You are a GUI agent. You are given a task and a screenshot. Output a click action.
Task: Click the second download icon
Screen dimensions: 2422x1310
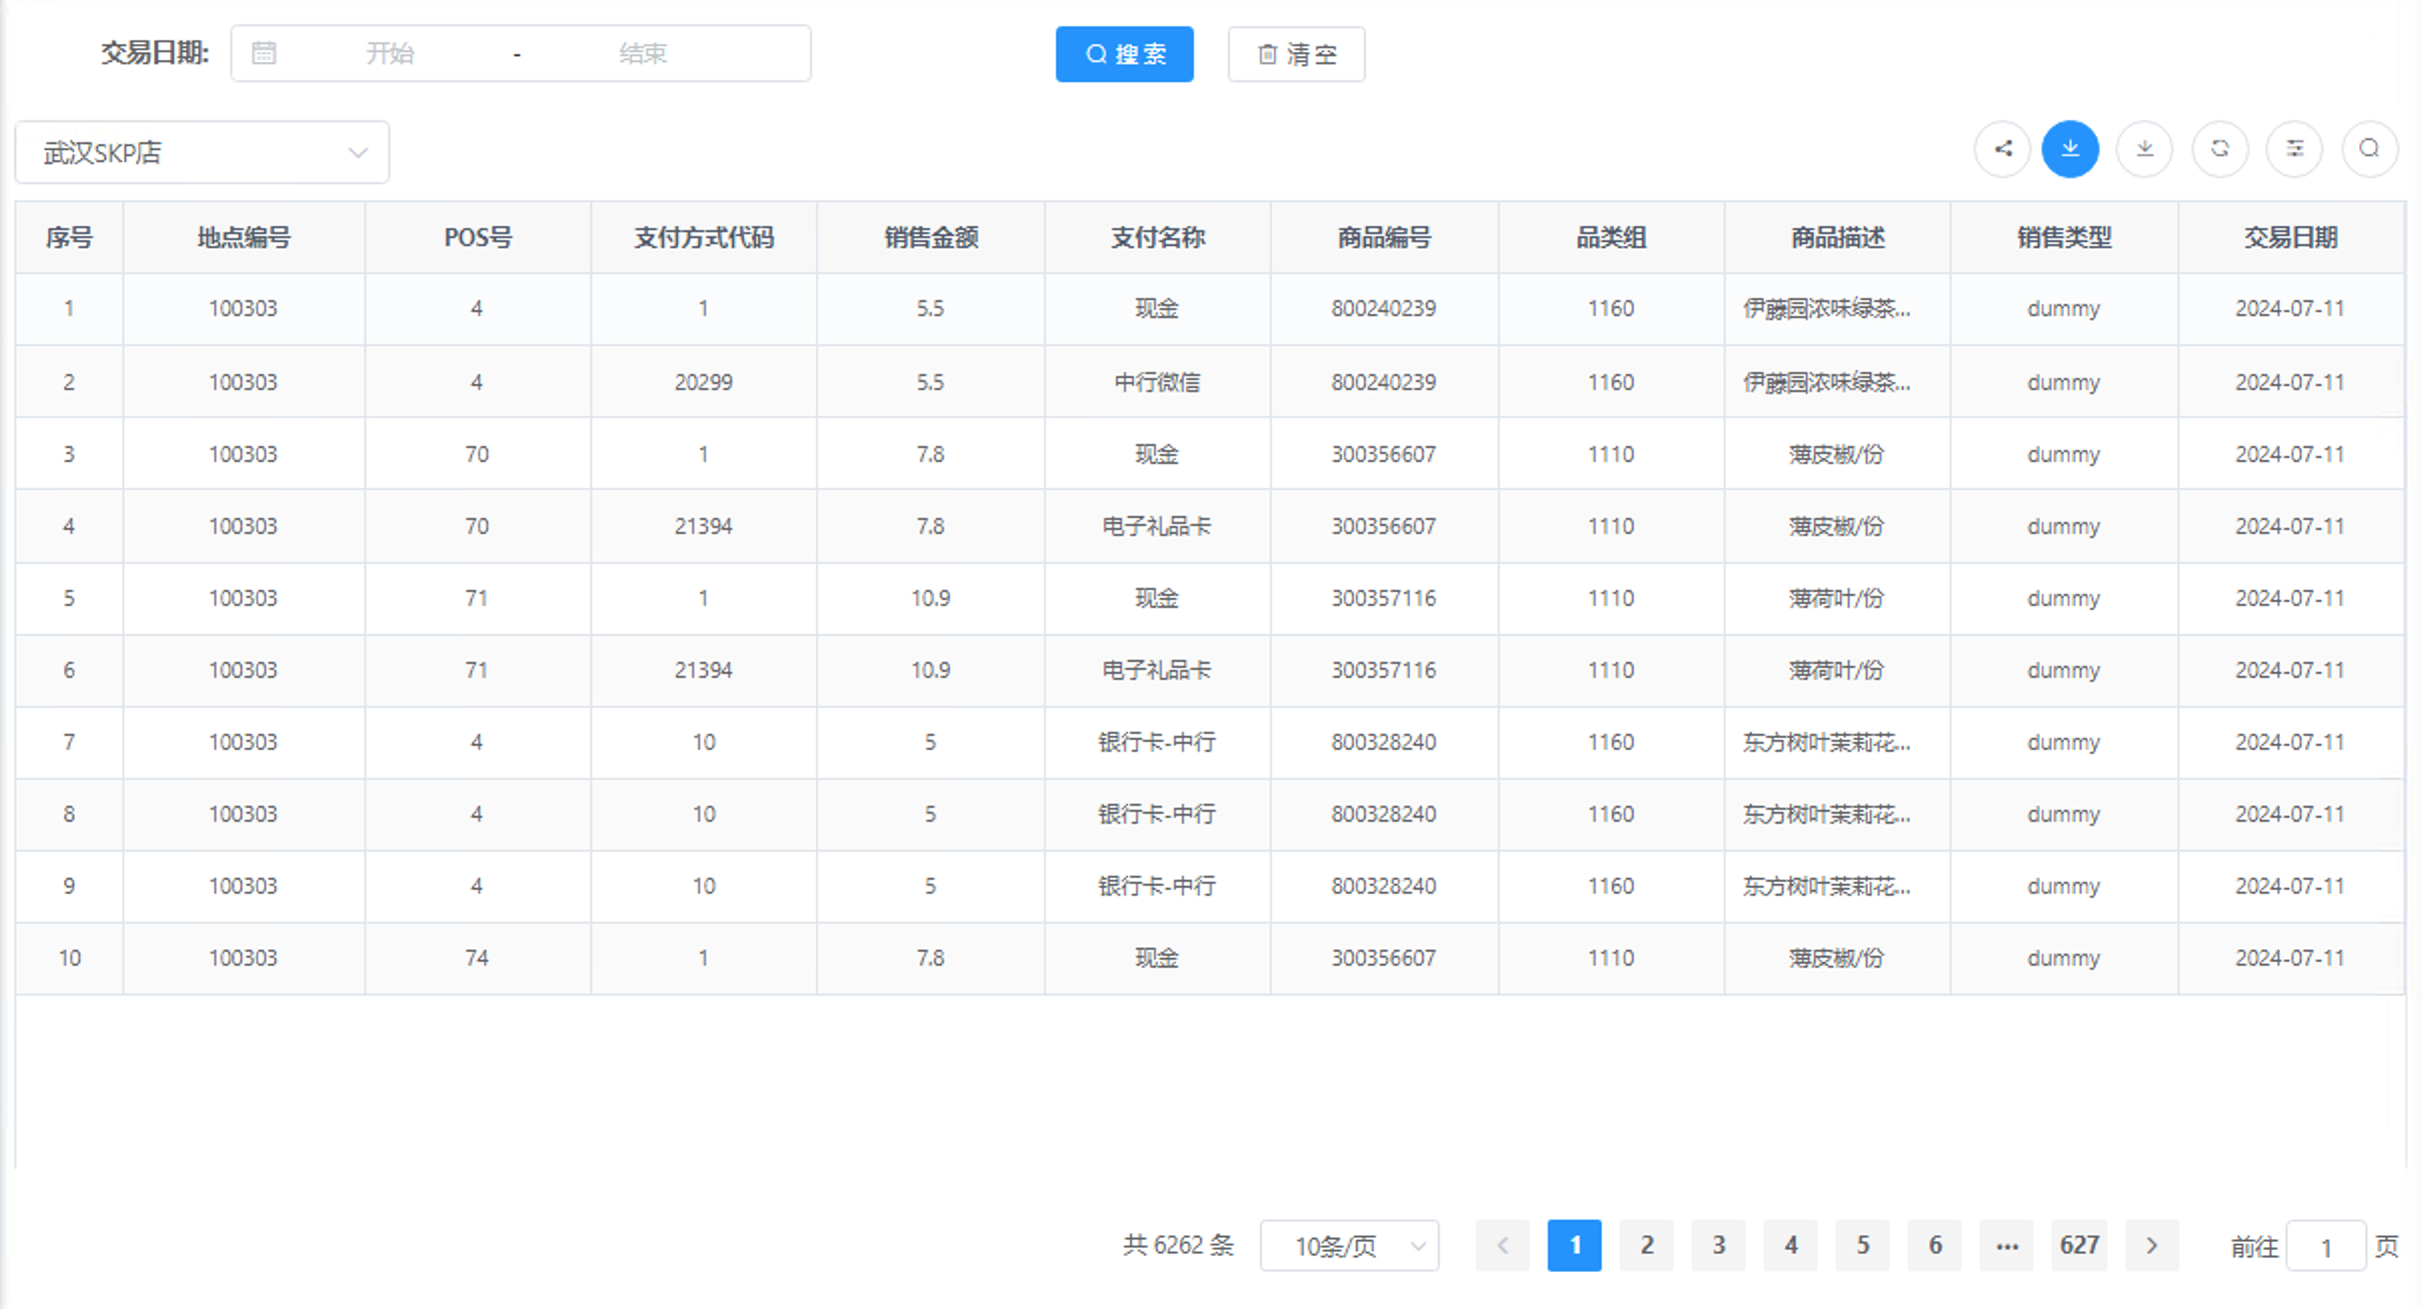(2144, 149)
